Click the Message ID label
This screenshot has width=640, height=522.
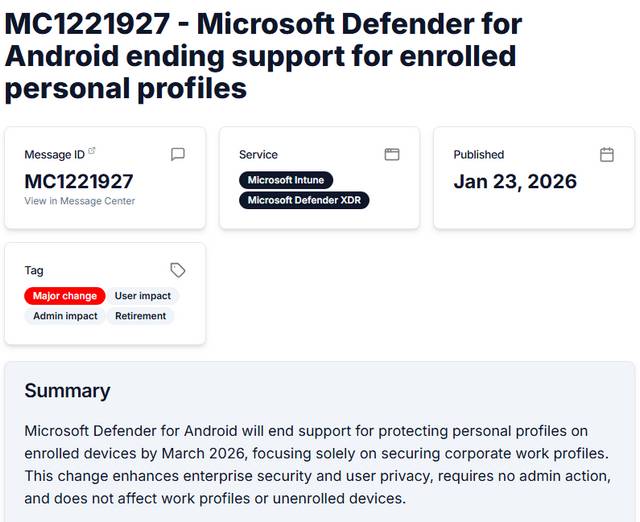point(54,155)
